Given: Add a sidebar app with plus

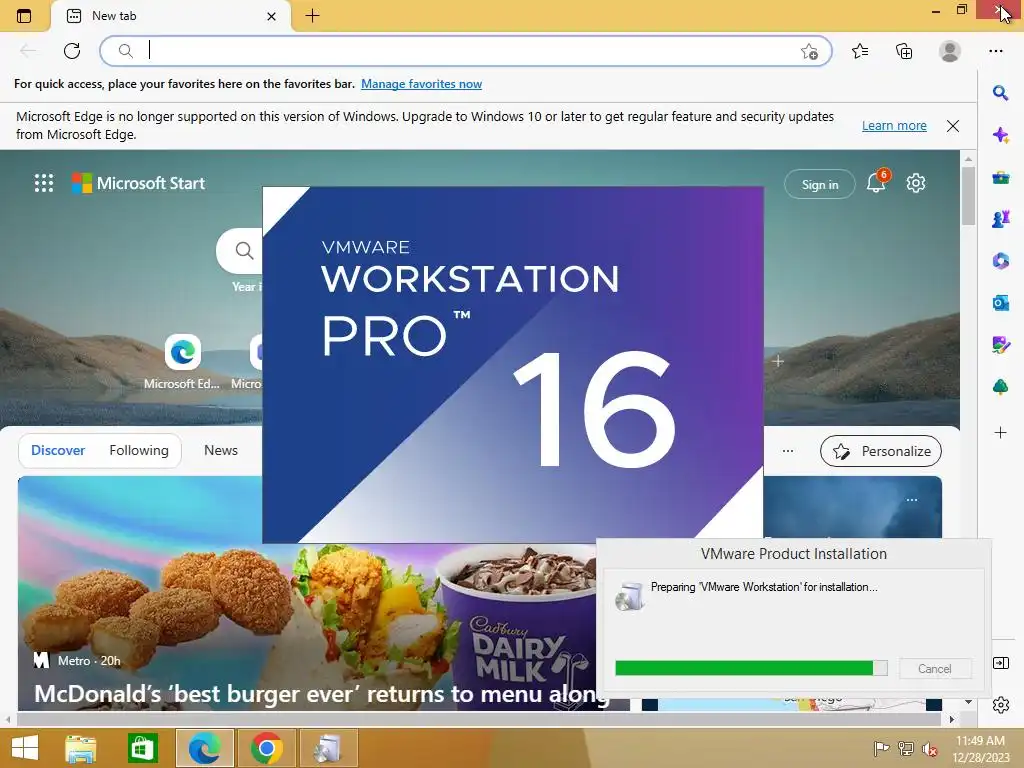Looking at the screenshot, I should (x=1000, y=432).
